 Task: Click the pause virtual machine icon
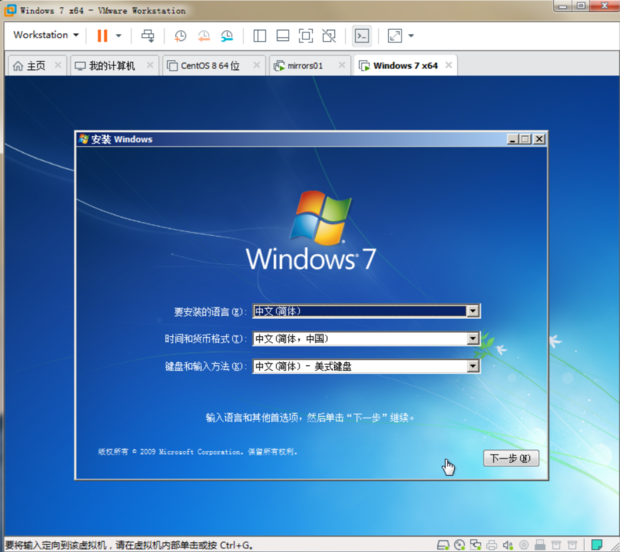point(102,36)
